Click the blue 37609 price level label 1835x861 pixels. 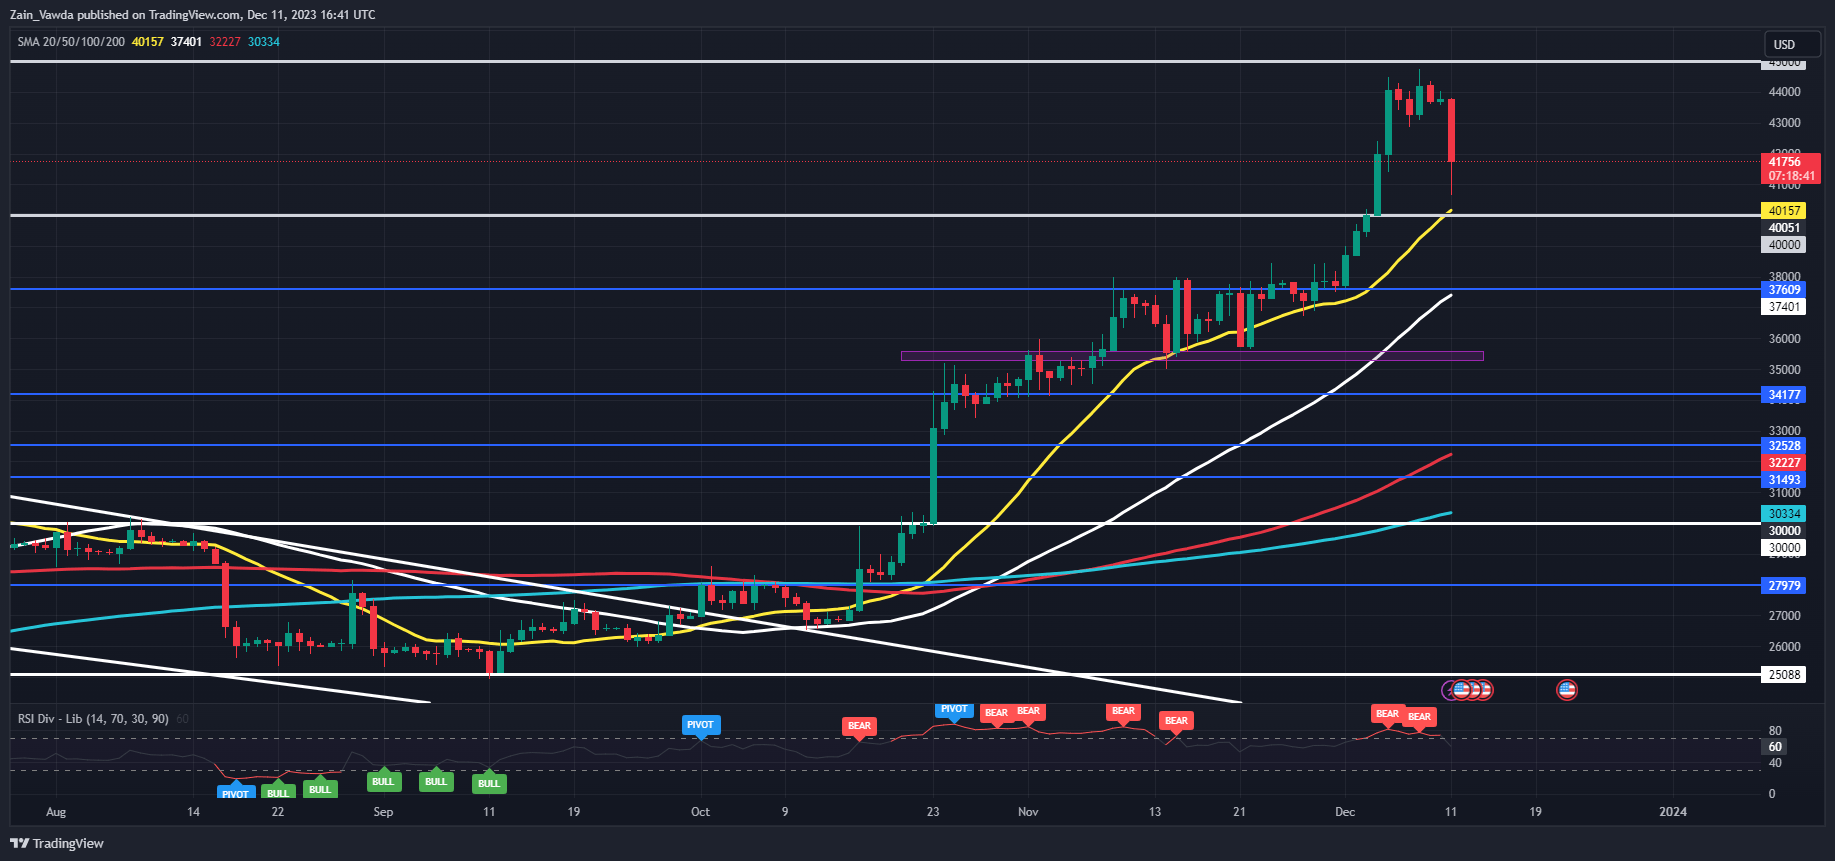pyautogui.click(x=1784, y=290)
